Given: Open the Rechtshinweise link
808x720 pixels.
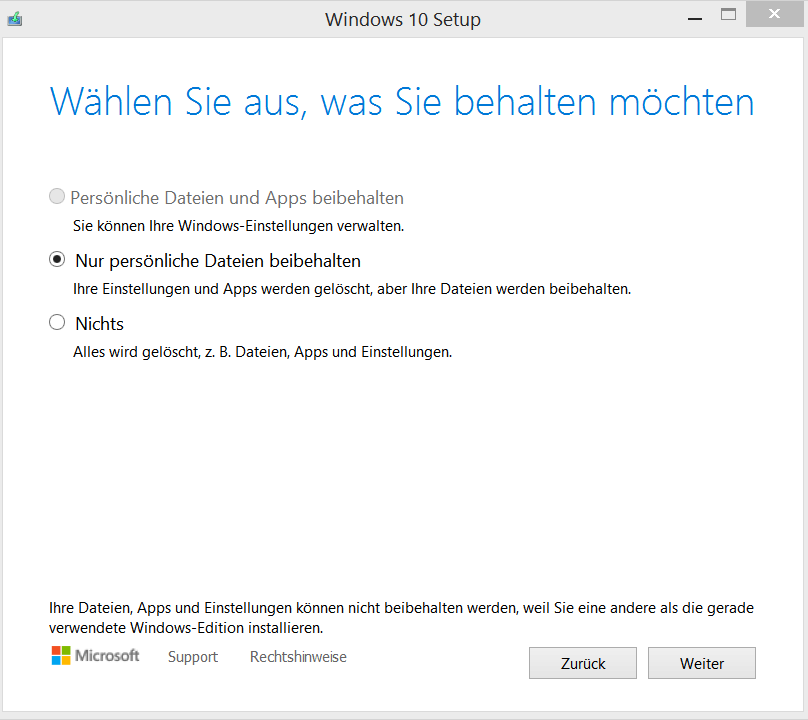Looking at the screenshot, I should [298, 657].
